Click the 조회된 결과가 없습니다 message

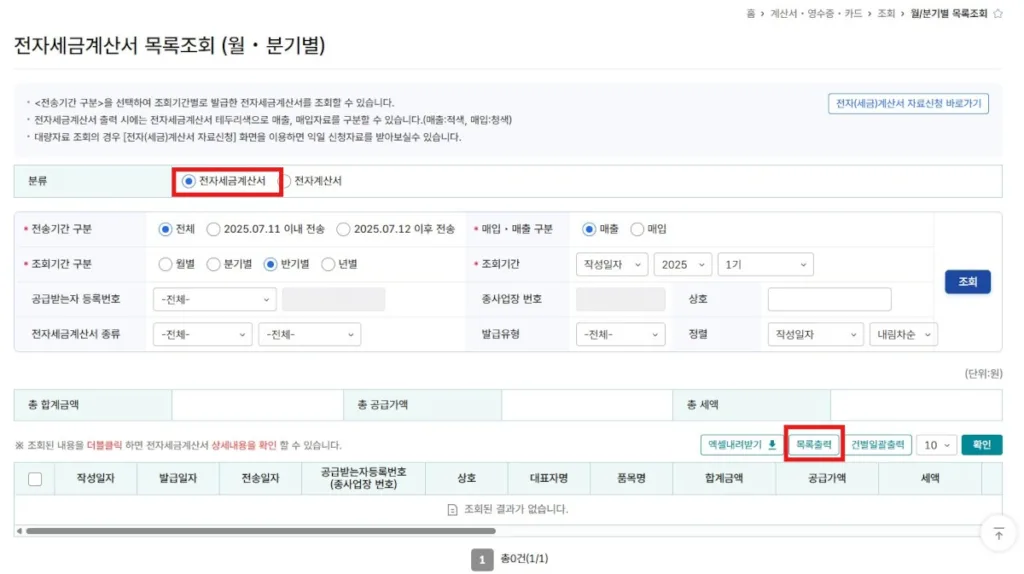pyautogui.click(x=515, y=509)
